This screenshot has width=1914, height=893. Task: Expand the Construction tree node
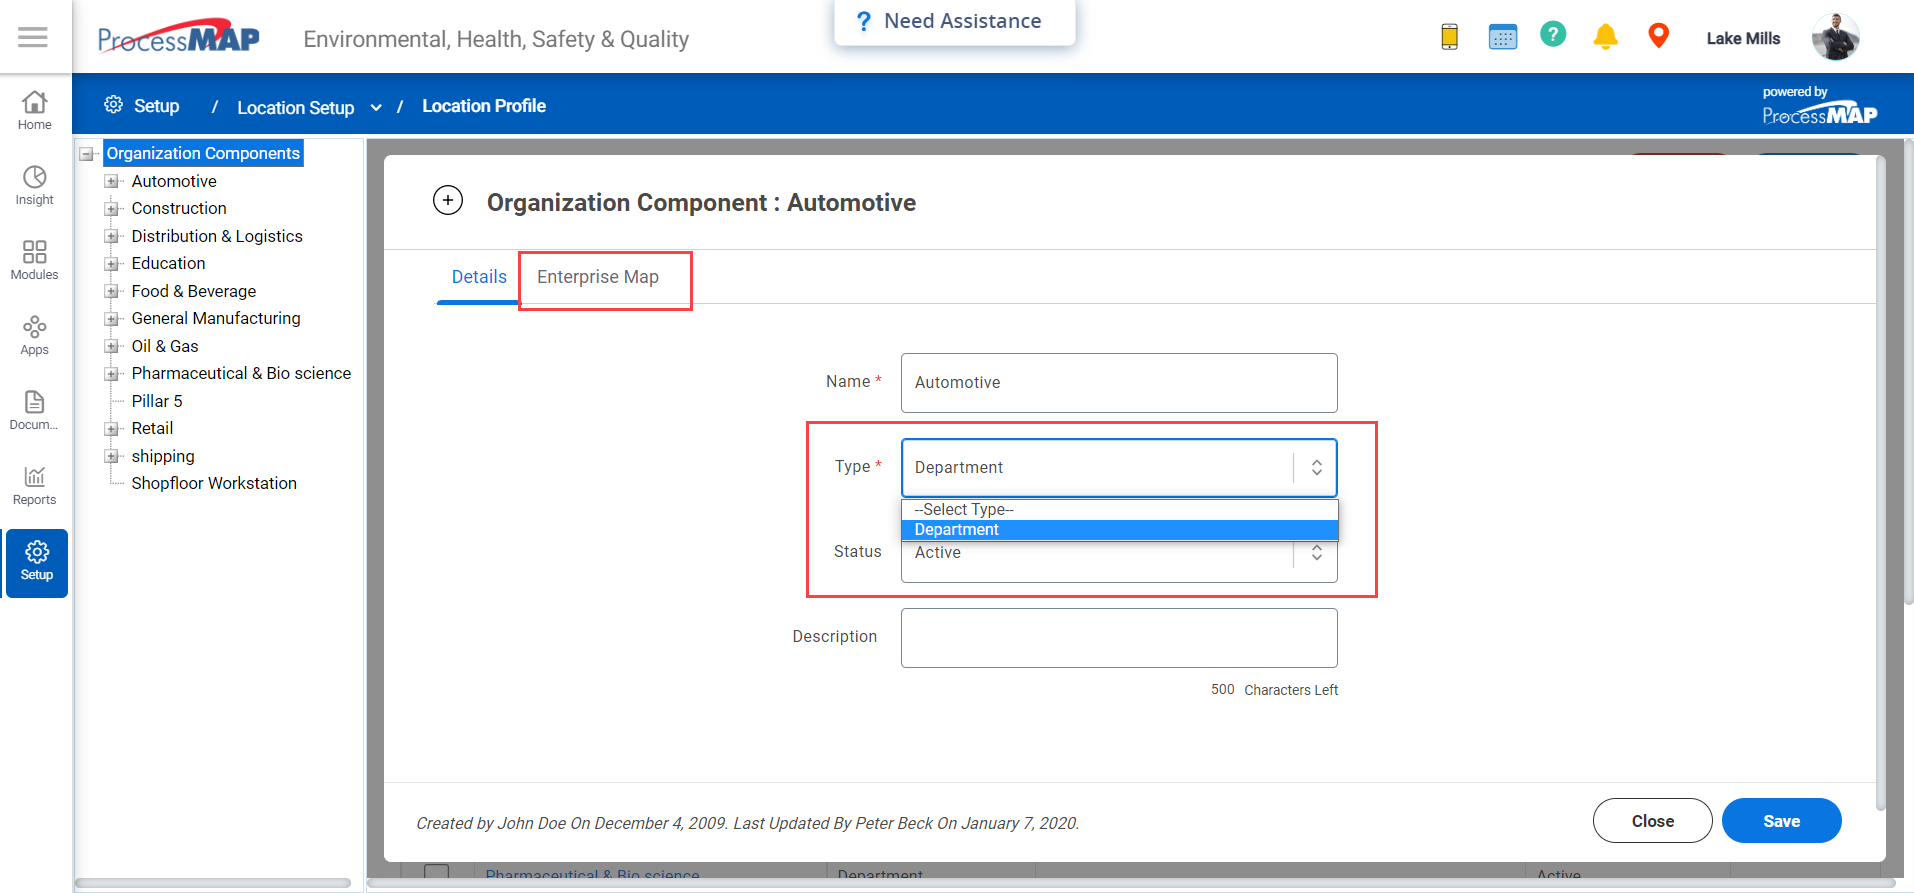(112, 209)
